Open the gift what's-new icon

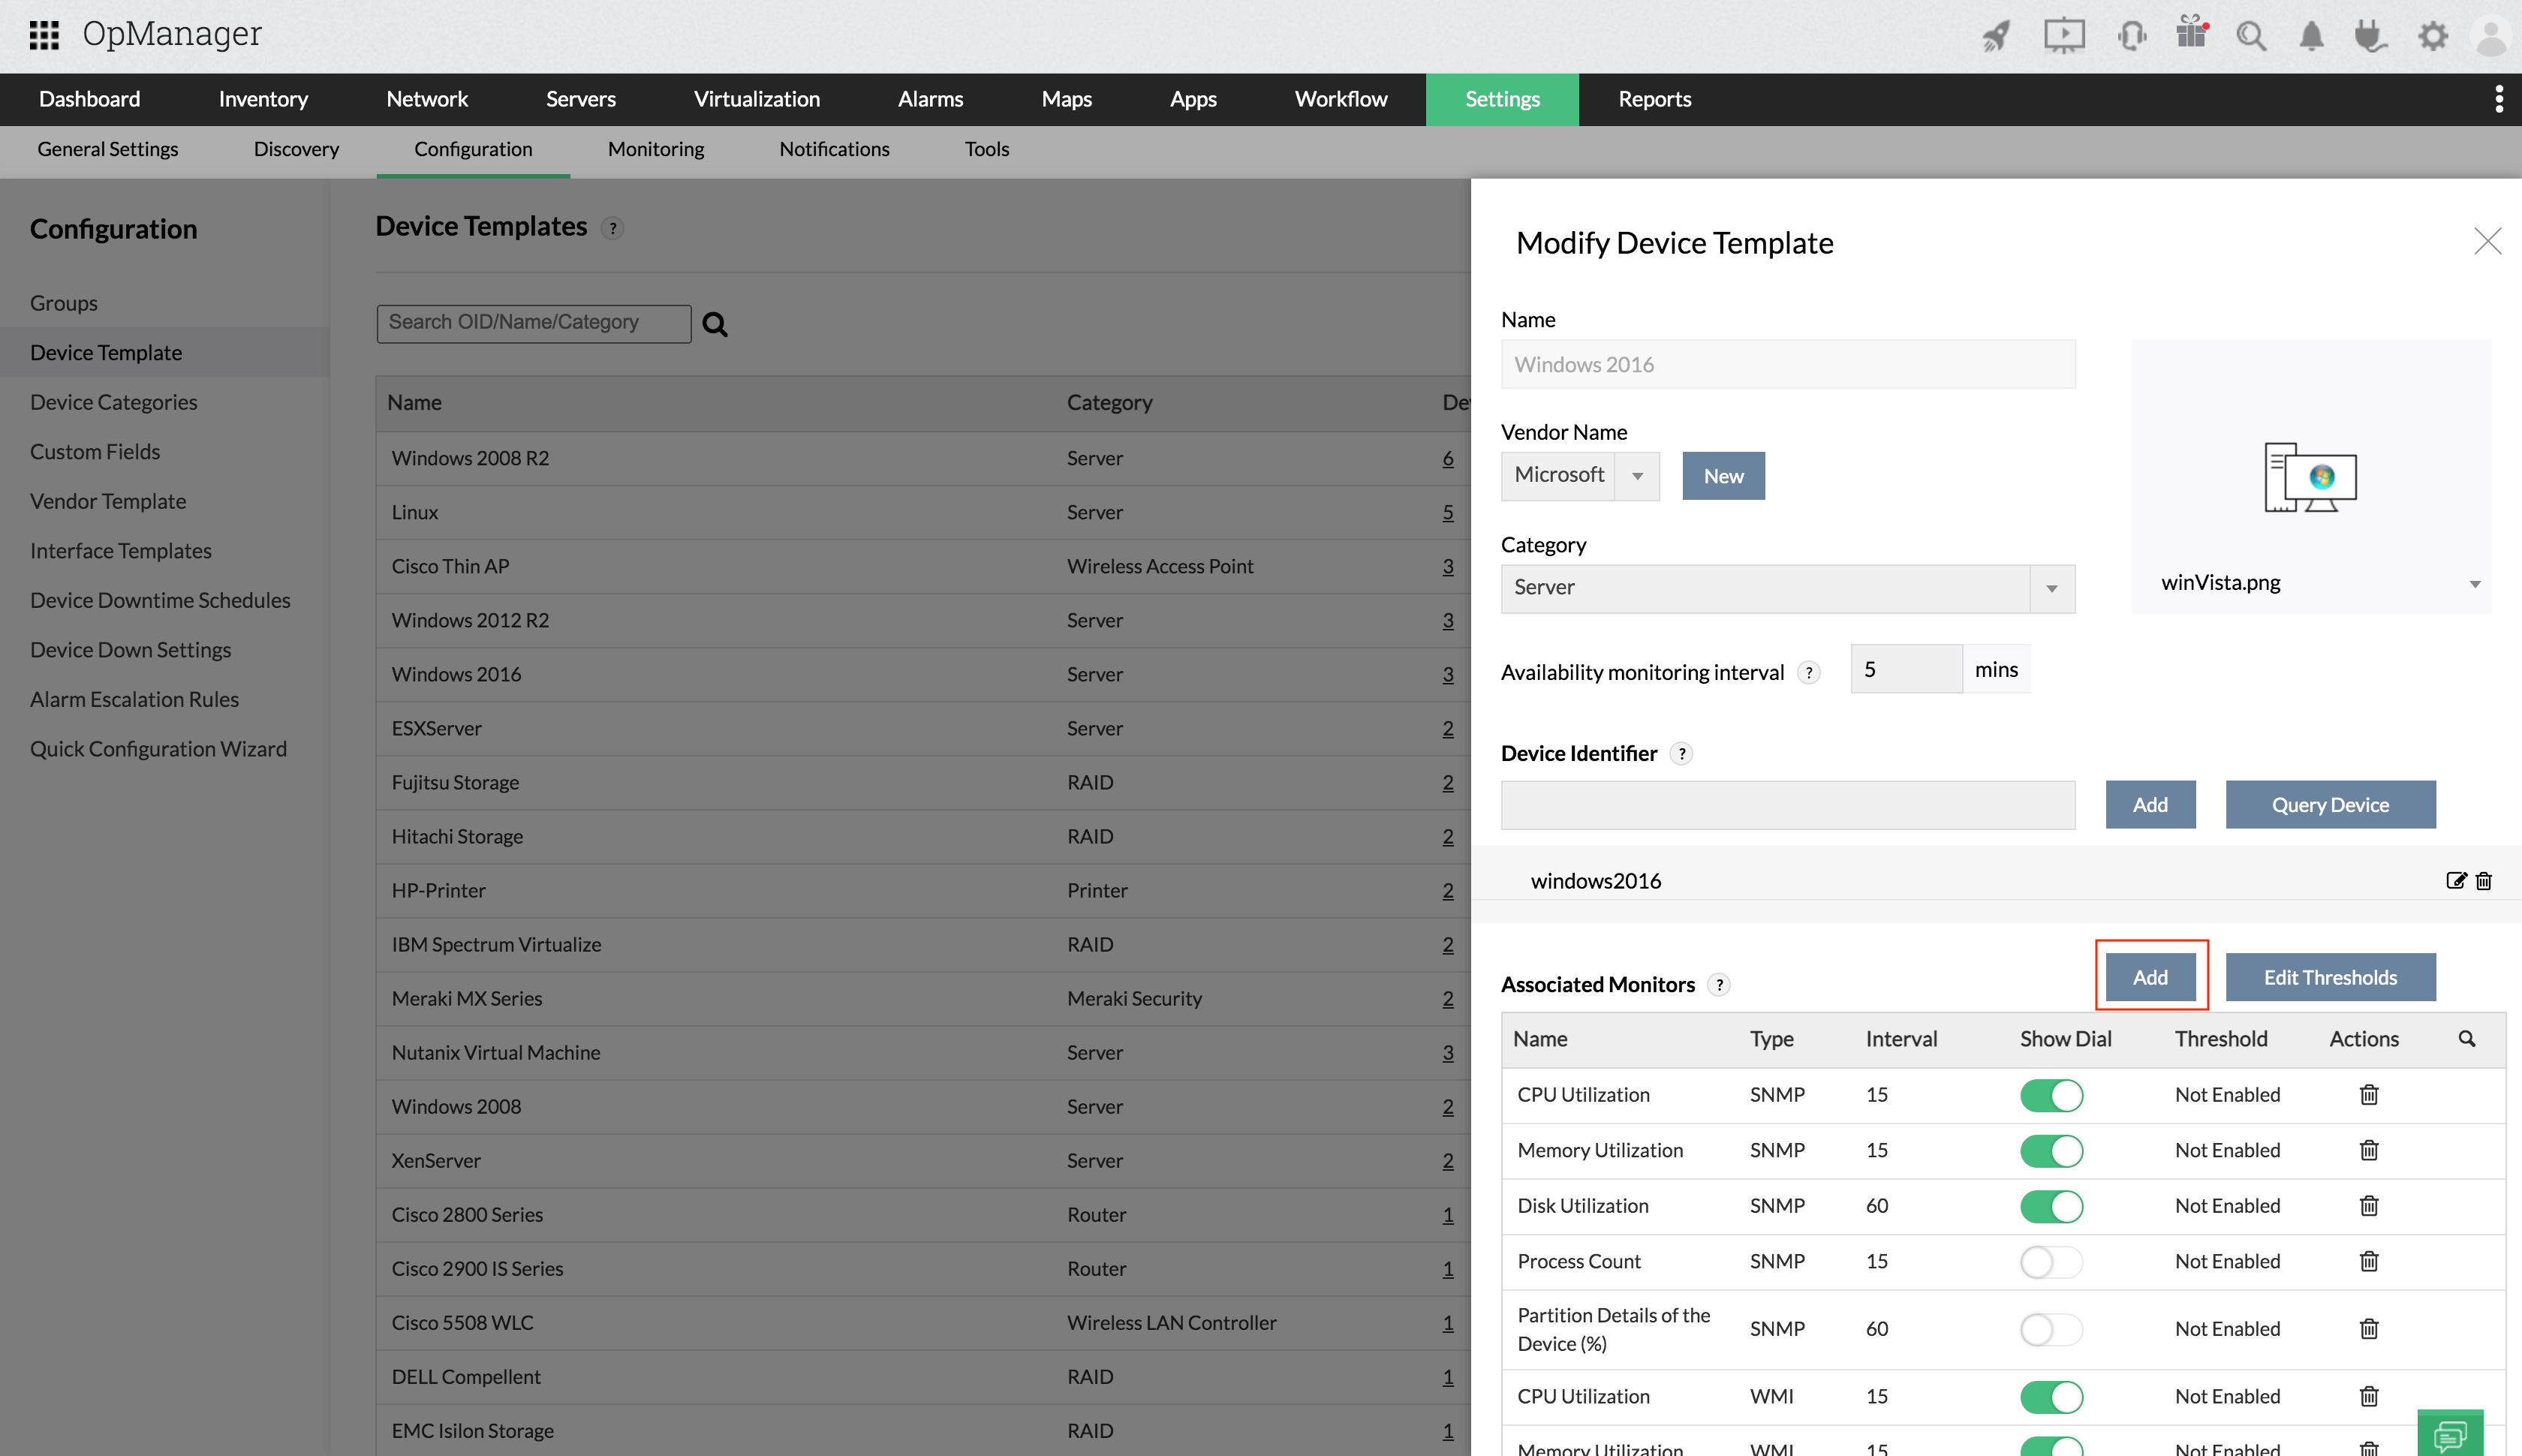pos(2191,34)
